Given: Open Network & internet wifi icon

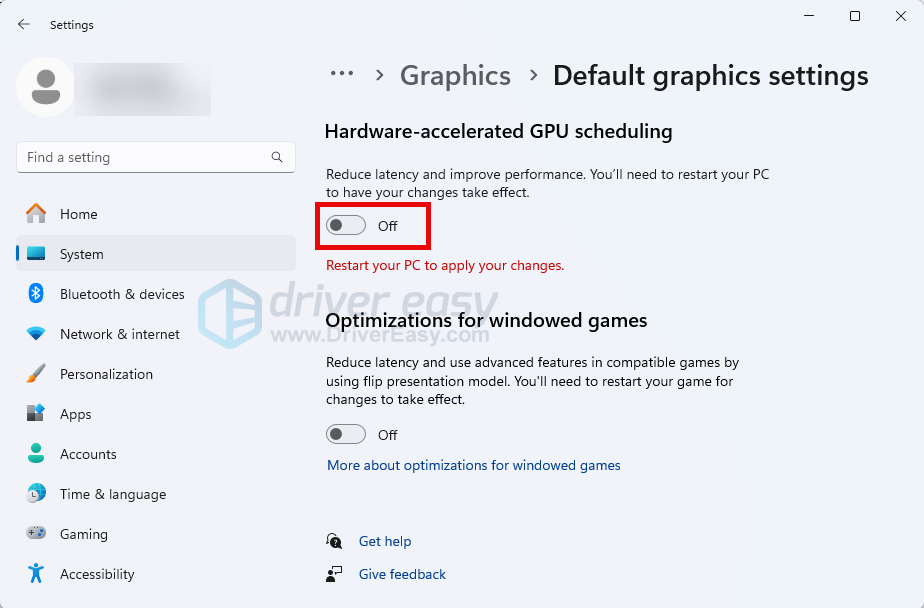Looking at the screenshot, I should point(36,334).
